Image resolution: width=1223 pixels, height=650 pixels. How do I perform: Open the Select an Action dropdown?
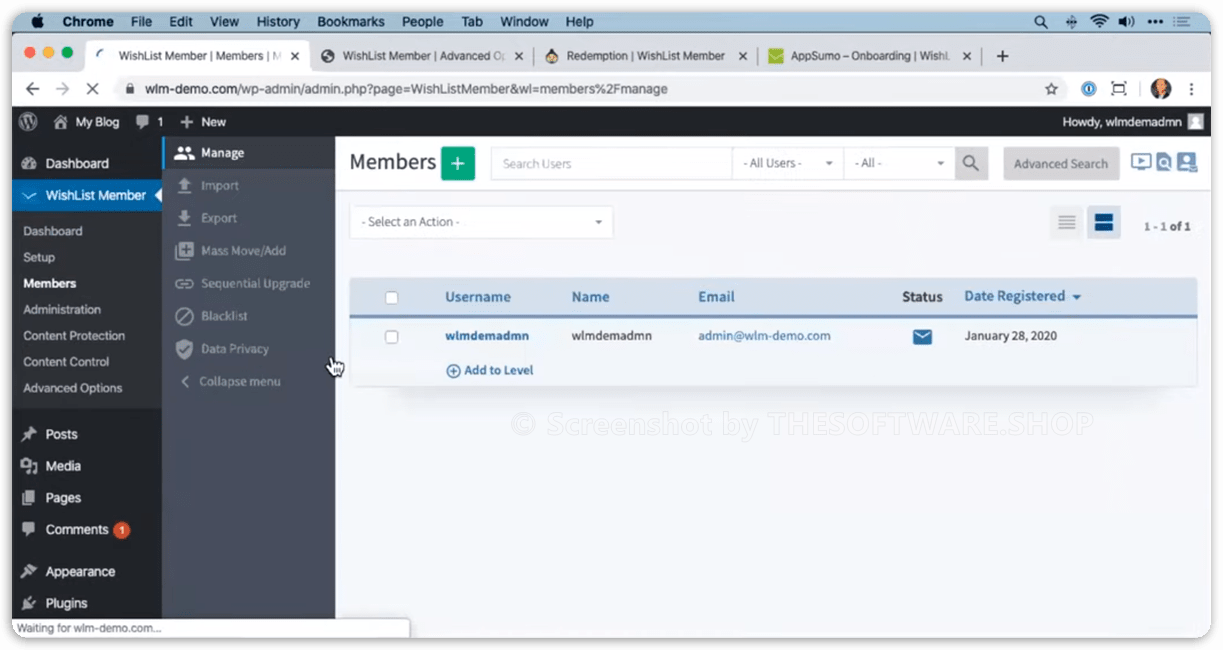(482, 222)
